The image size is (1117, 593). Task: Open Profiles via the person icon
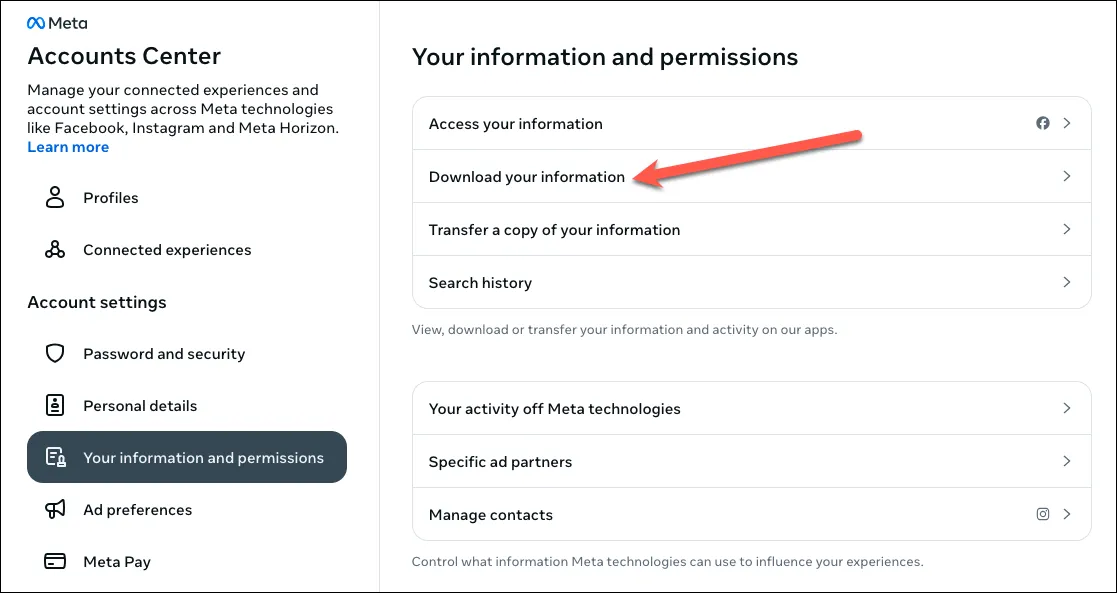click(x=55, y=198)
